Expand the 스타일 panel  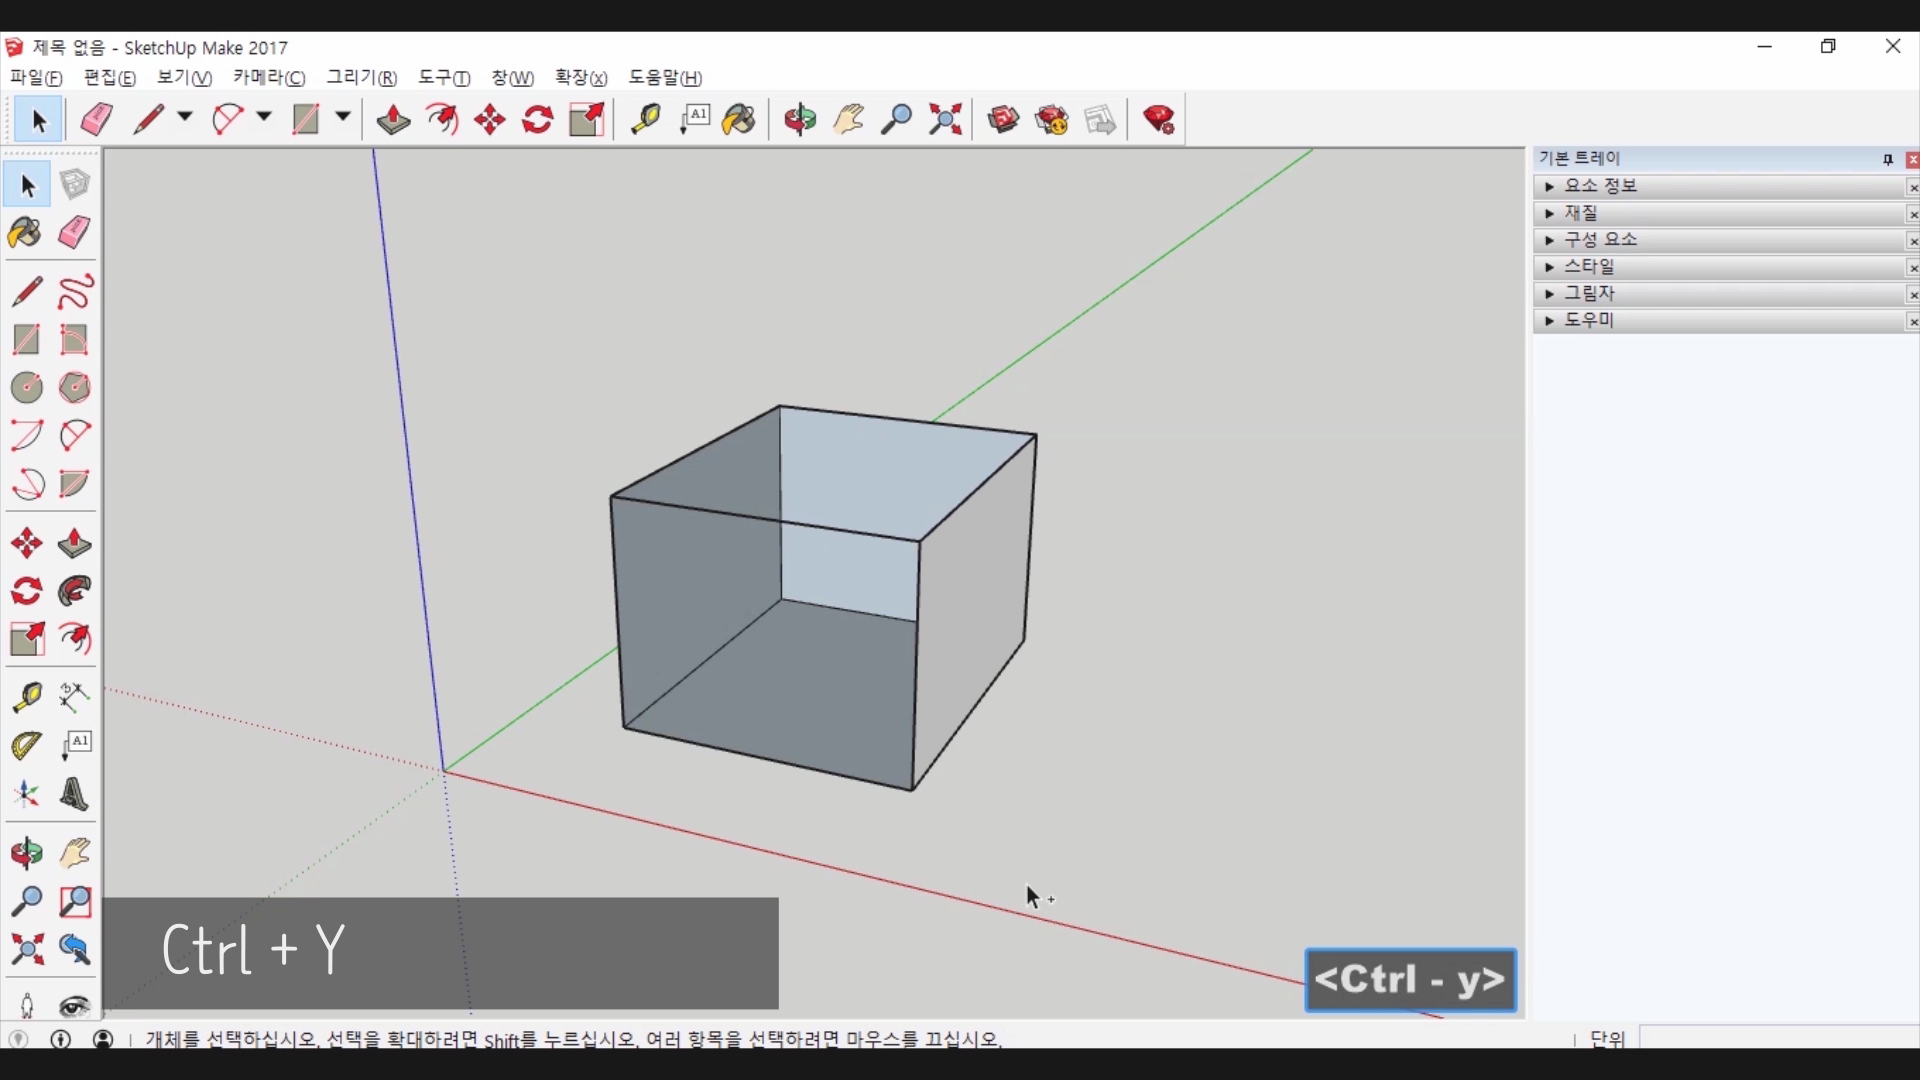[1549, 268]
